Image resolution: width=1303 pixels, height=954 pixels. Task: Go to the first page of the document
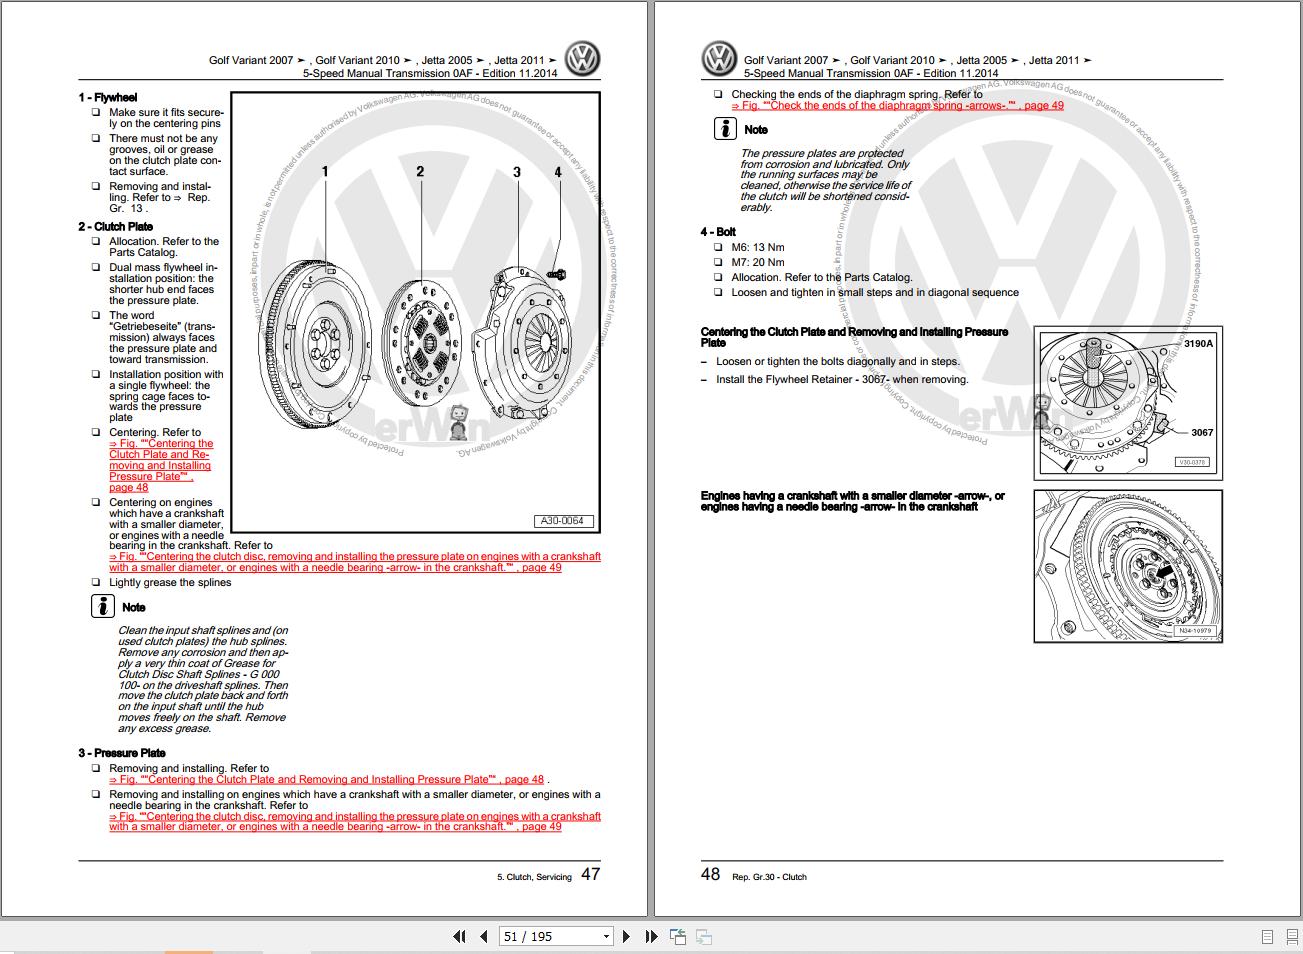[x=459, y=937]
